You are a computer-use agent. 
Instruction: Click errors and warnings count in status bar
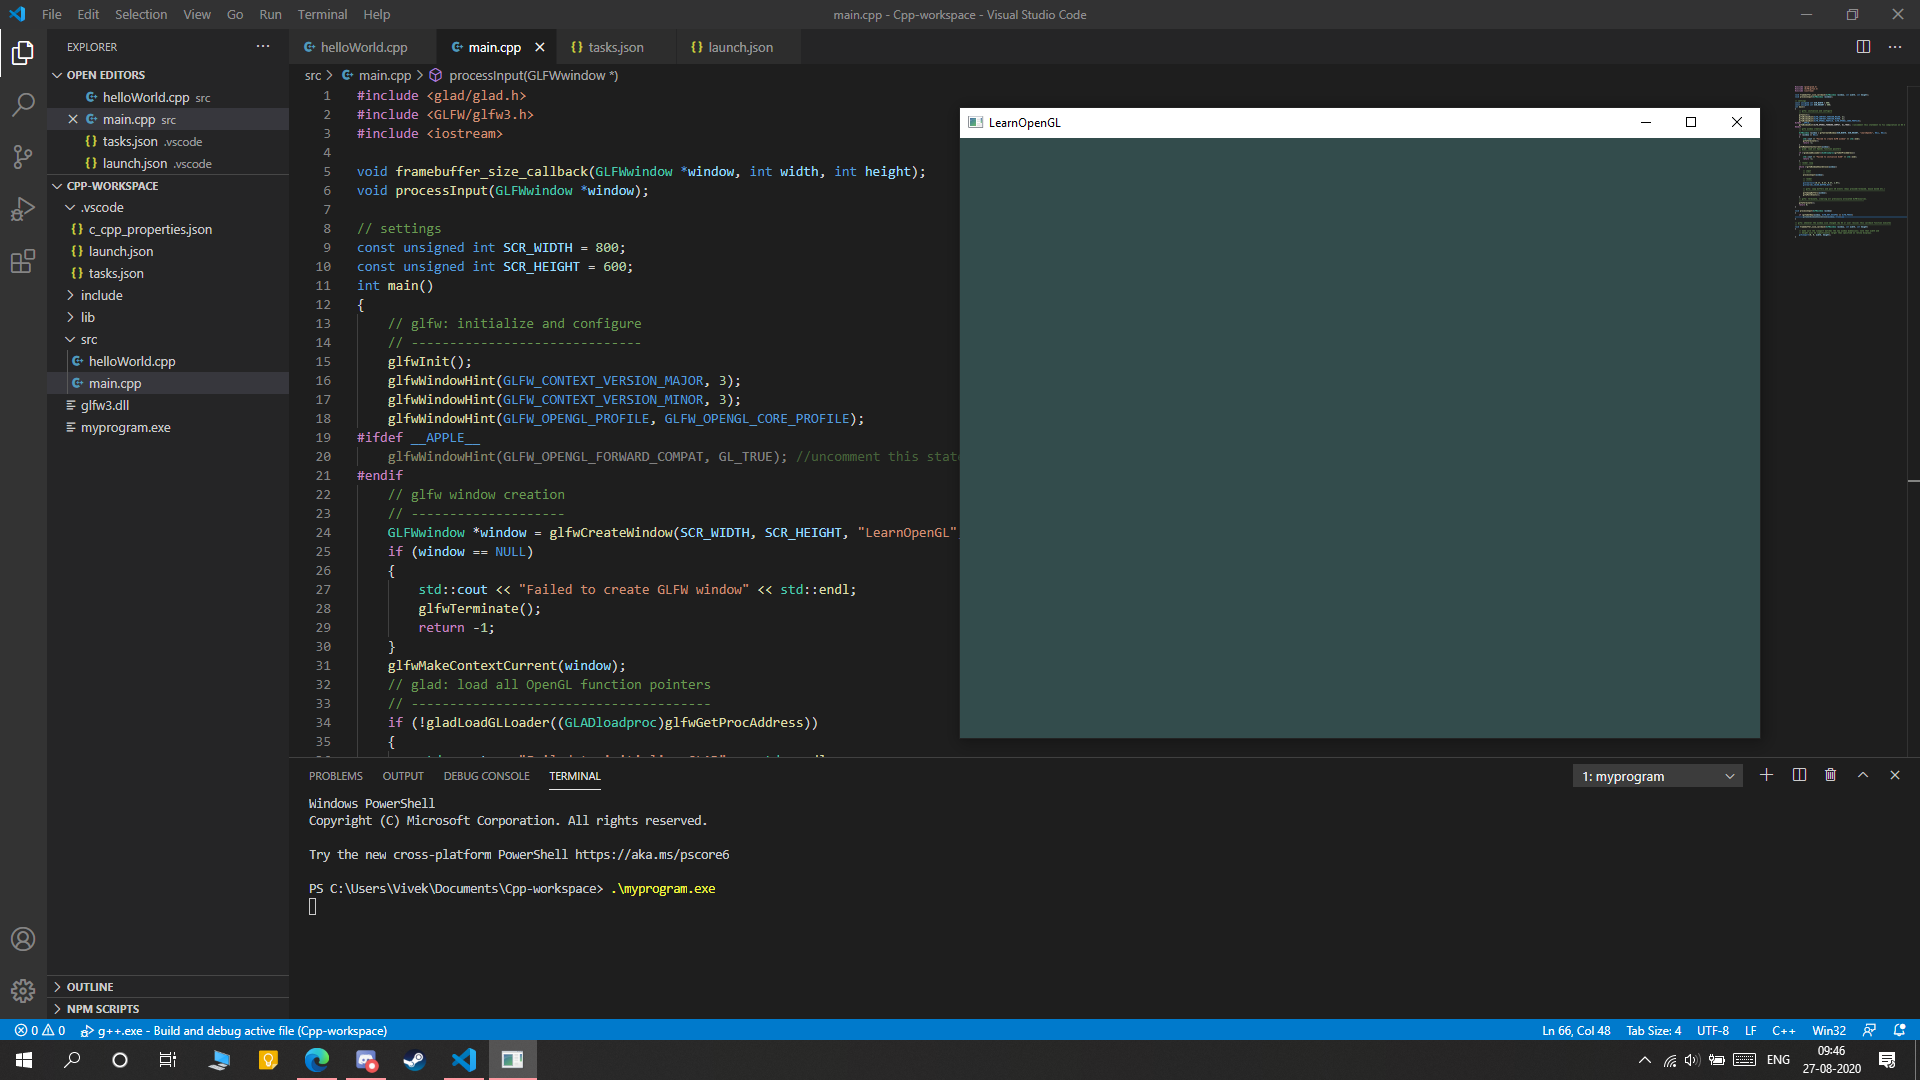click(x=40, y=1030)
